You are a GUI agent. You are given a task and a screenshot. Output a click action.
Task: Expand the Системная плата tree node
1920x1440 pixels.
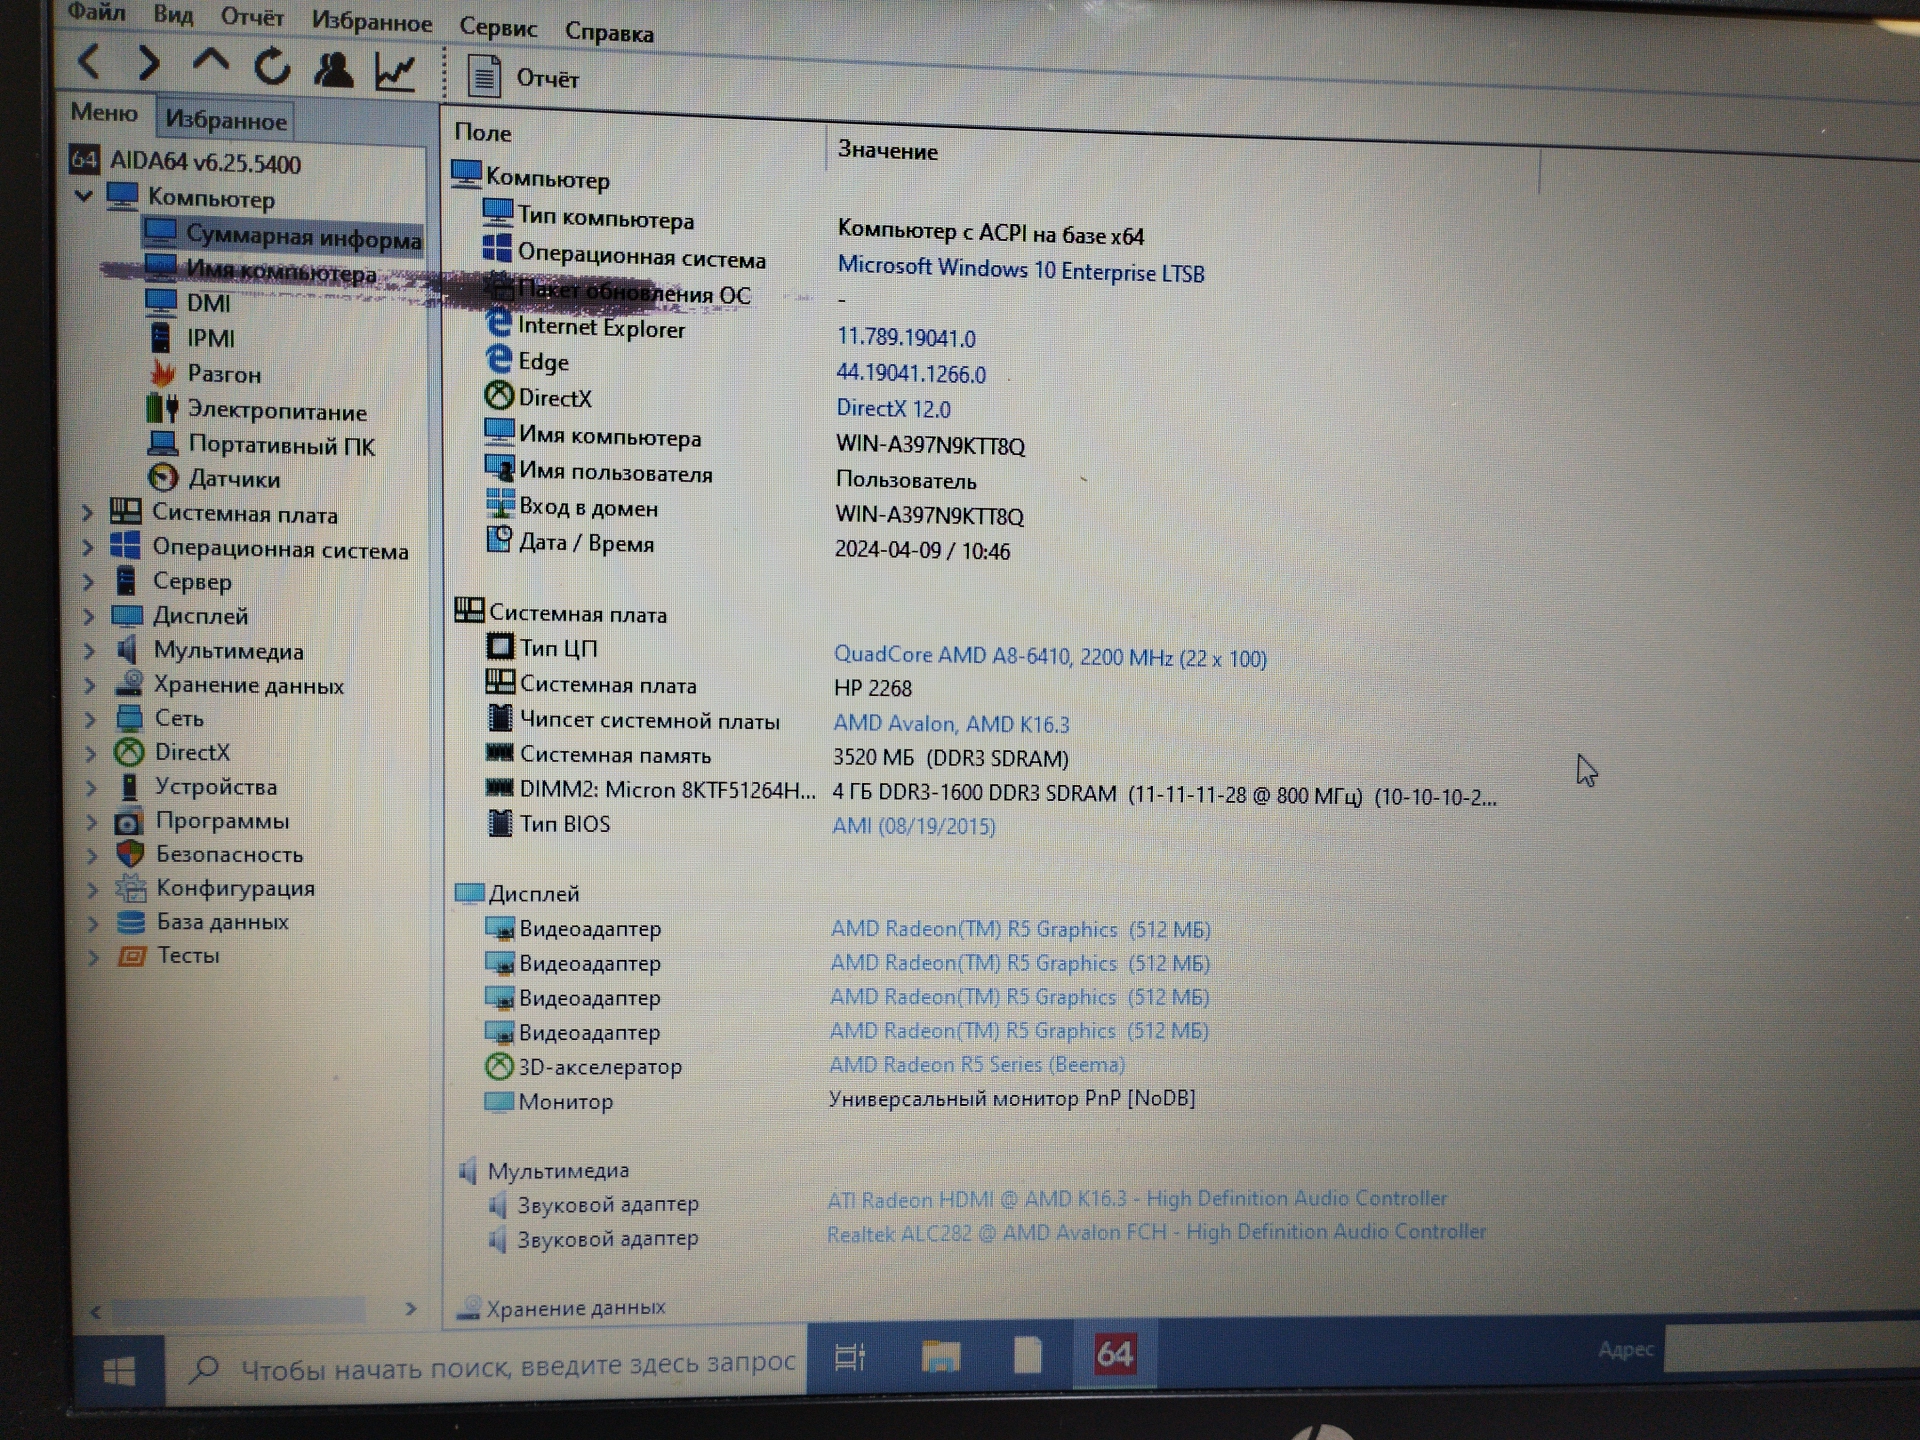tap(87, 513)
